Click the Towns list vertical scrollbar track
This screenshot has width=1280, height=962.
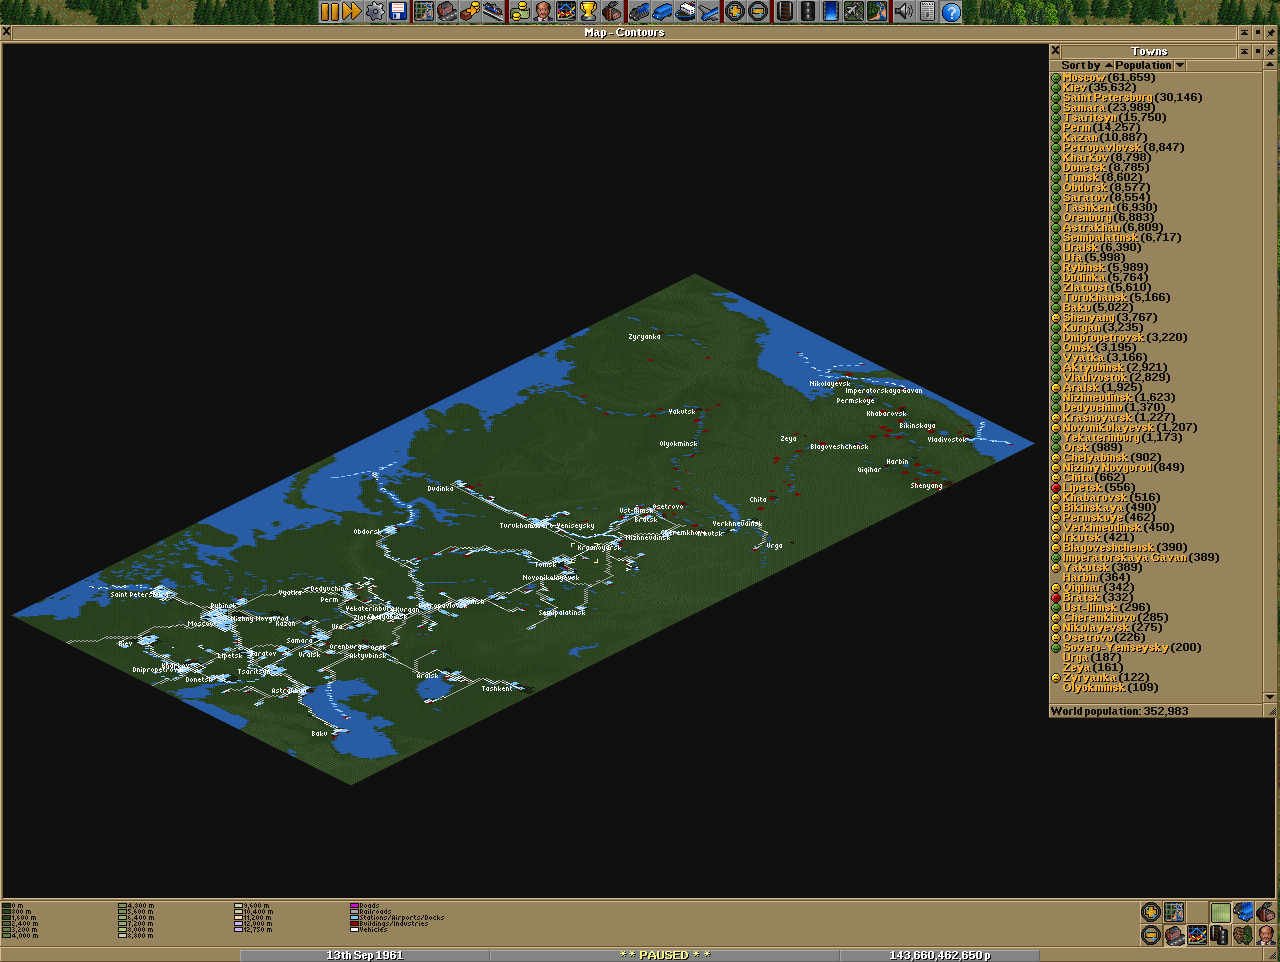coord(1271,381)
